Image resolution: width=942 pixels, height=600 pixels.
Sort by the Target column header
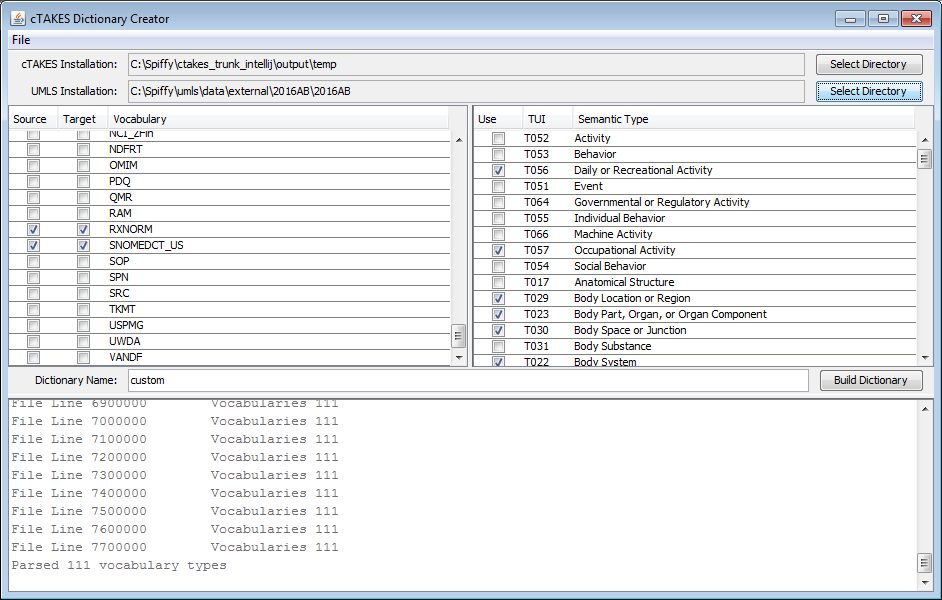(83, 119)
